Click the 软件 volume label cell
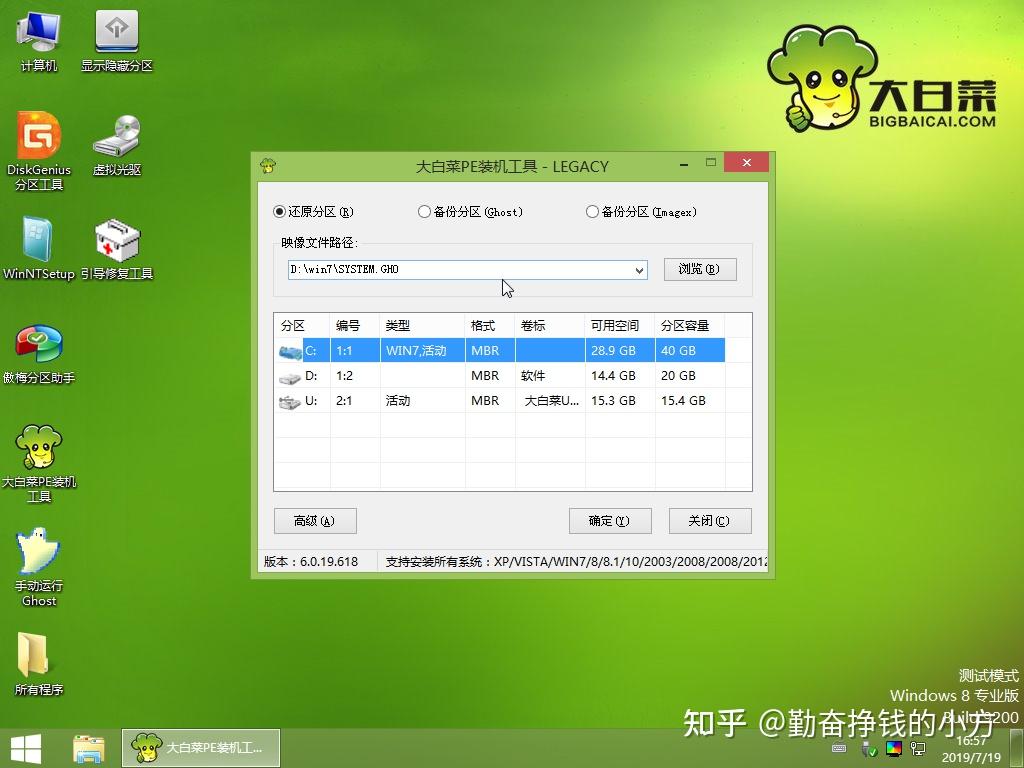 pos(551,376)
